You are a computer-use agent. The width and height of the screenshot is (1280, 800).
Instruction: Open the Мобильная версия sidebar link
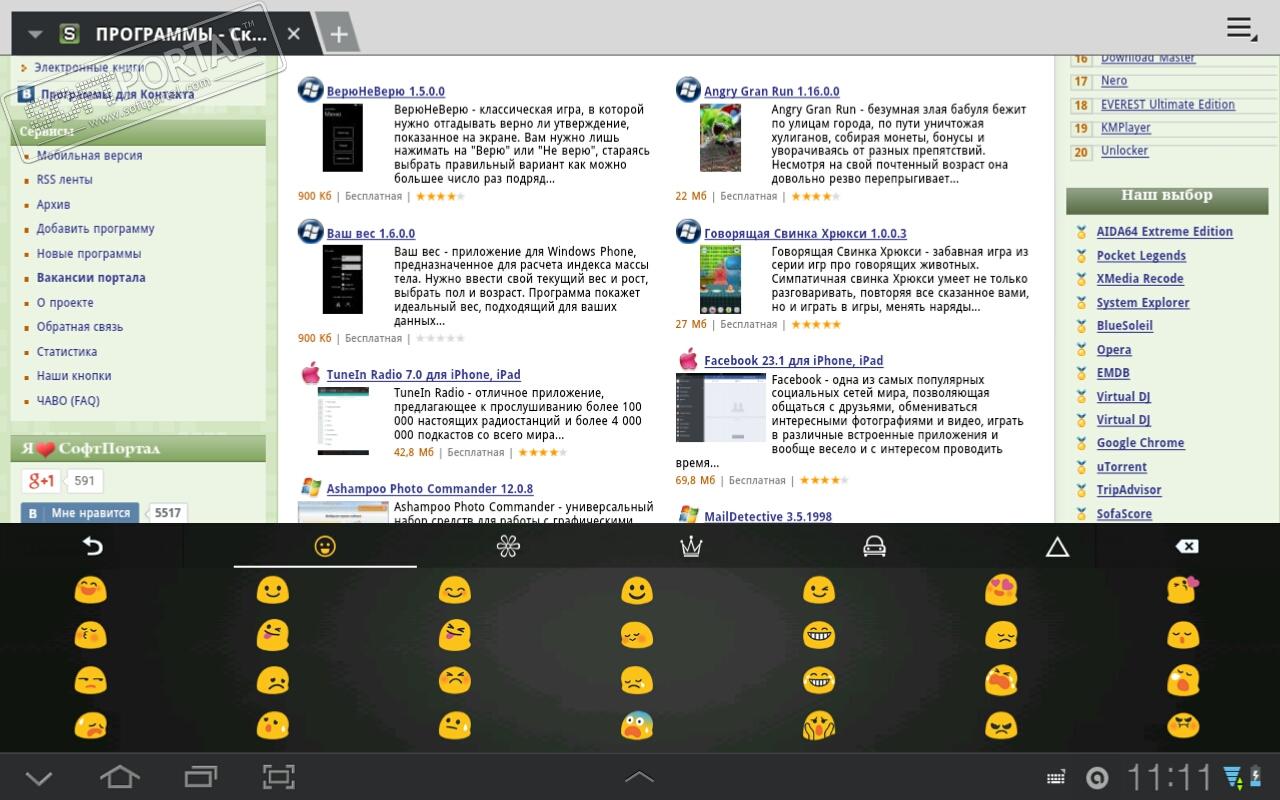90,156
